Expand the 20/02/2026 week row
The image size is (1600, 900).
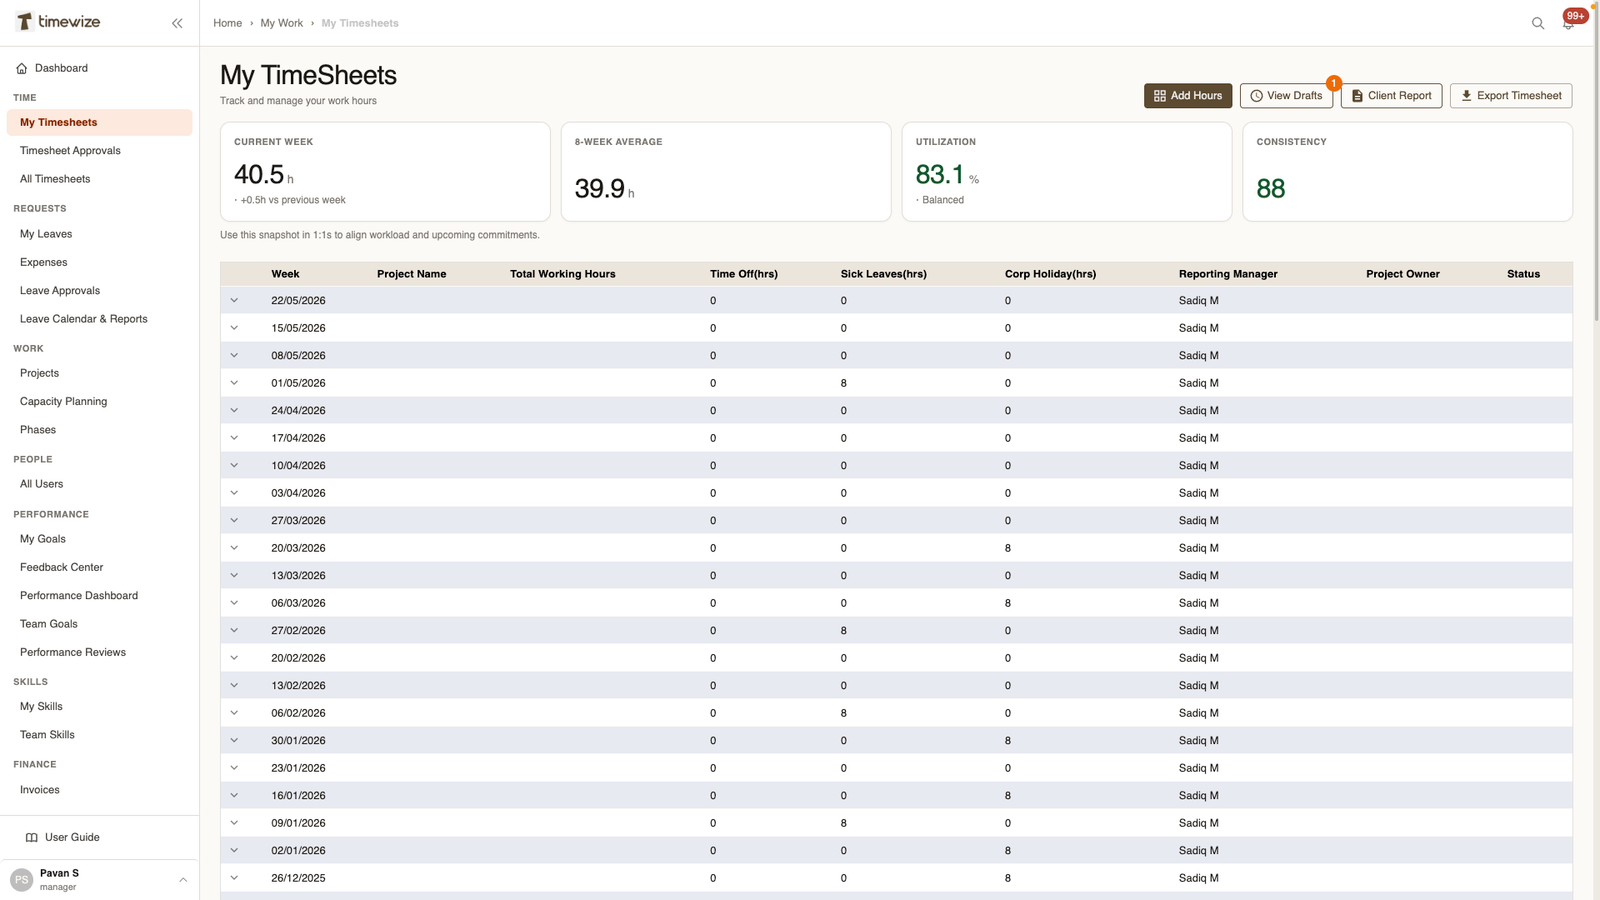pyautogui.click(x=234, y=658)
